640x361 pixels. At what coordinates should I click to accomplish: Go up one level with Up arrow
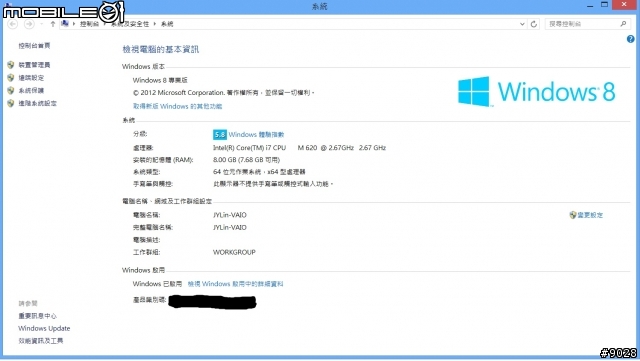53,24
